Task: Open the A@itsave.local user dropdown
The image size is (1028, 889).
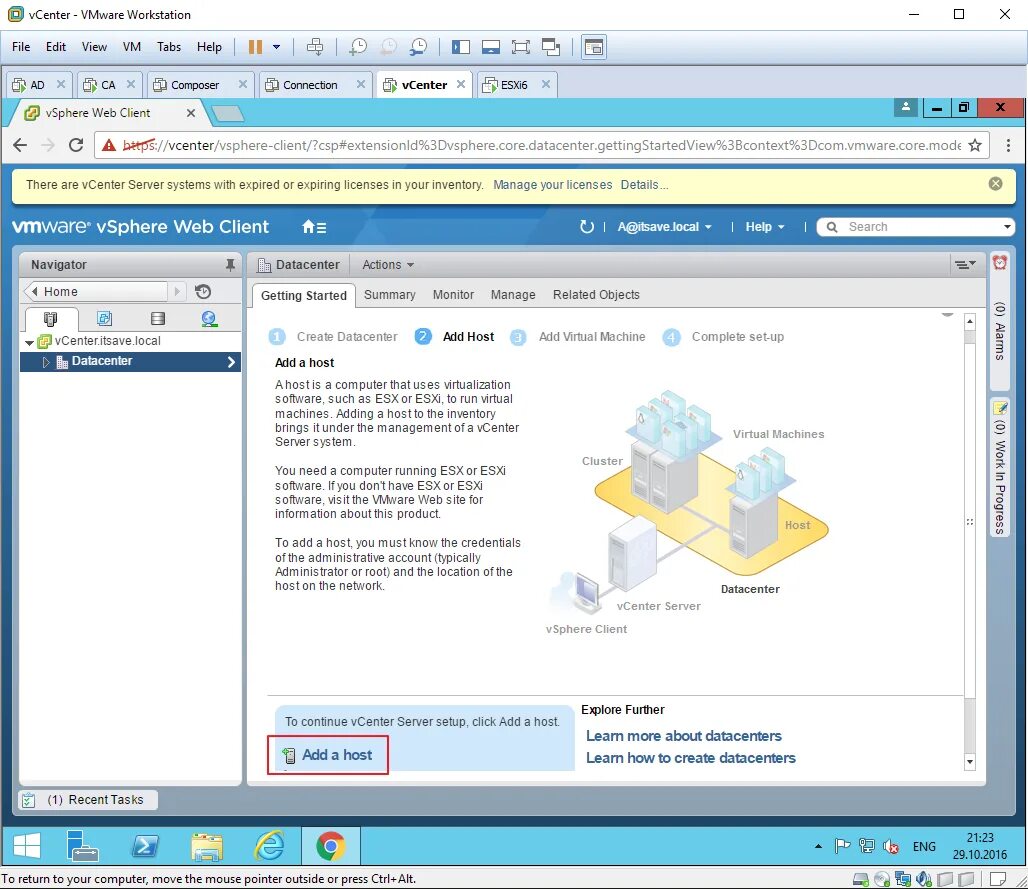Action: pos(664,227)
